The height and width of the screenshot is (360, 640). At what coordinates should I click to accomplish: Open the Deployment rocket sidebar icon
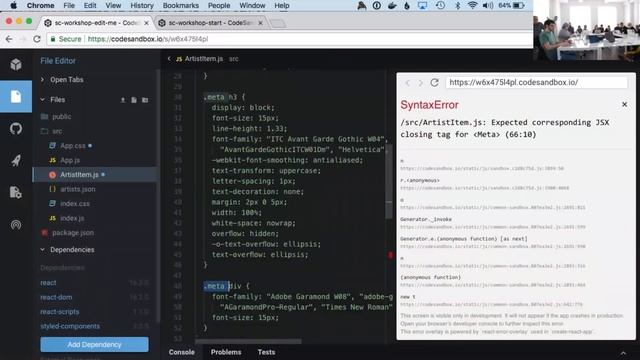(x=16, y=160)
